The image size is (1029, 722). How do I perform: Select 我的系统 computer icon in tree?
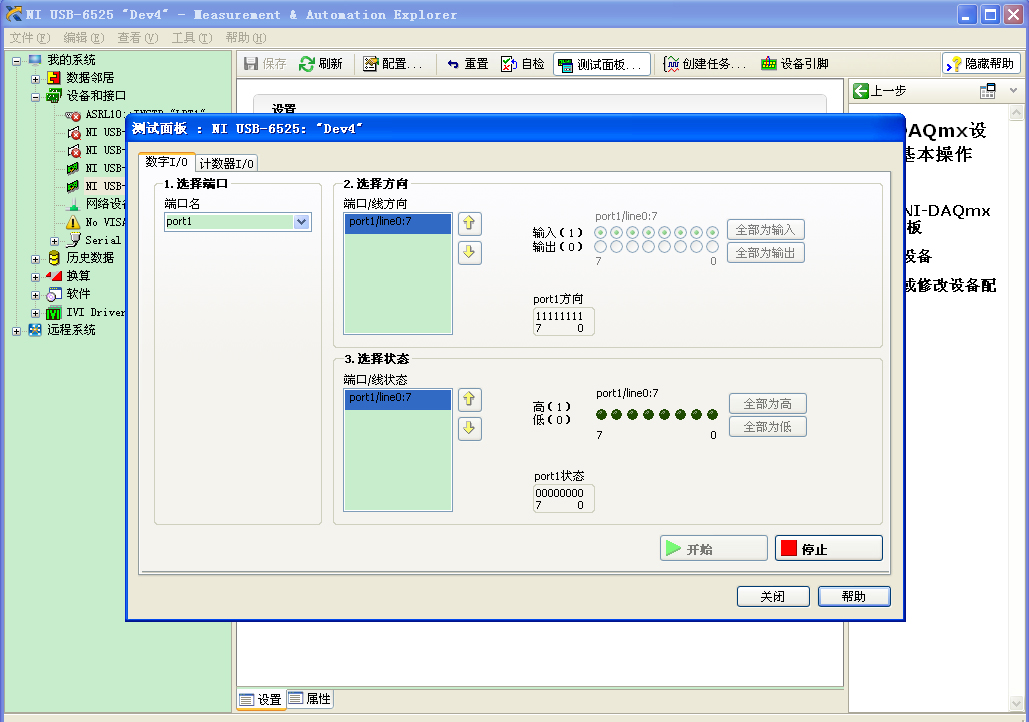[x=35, y=60]
